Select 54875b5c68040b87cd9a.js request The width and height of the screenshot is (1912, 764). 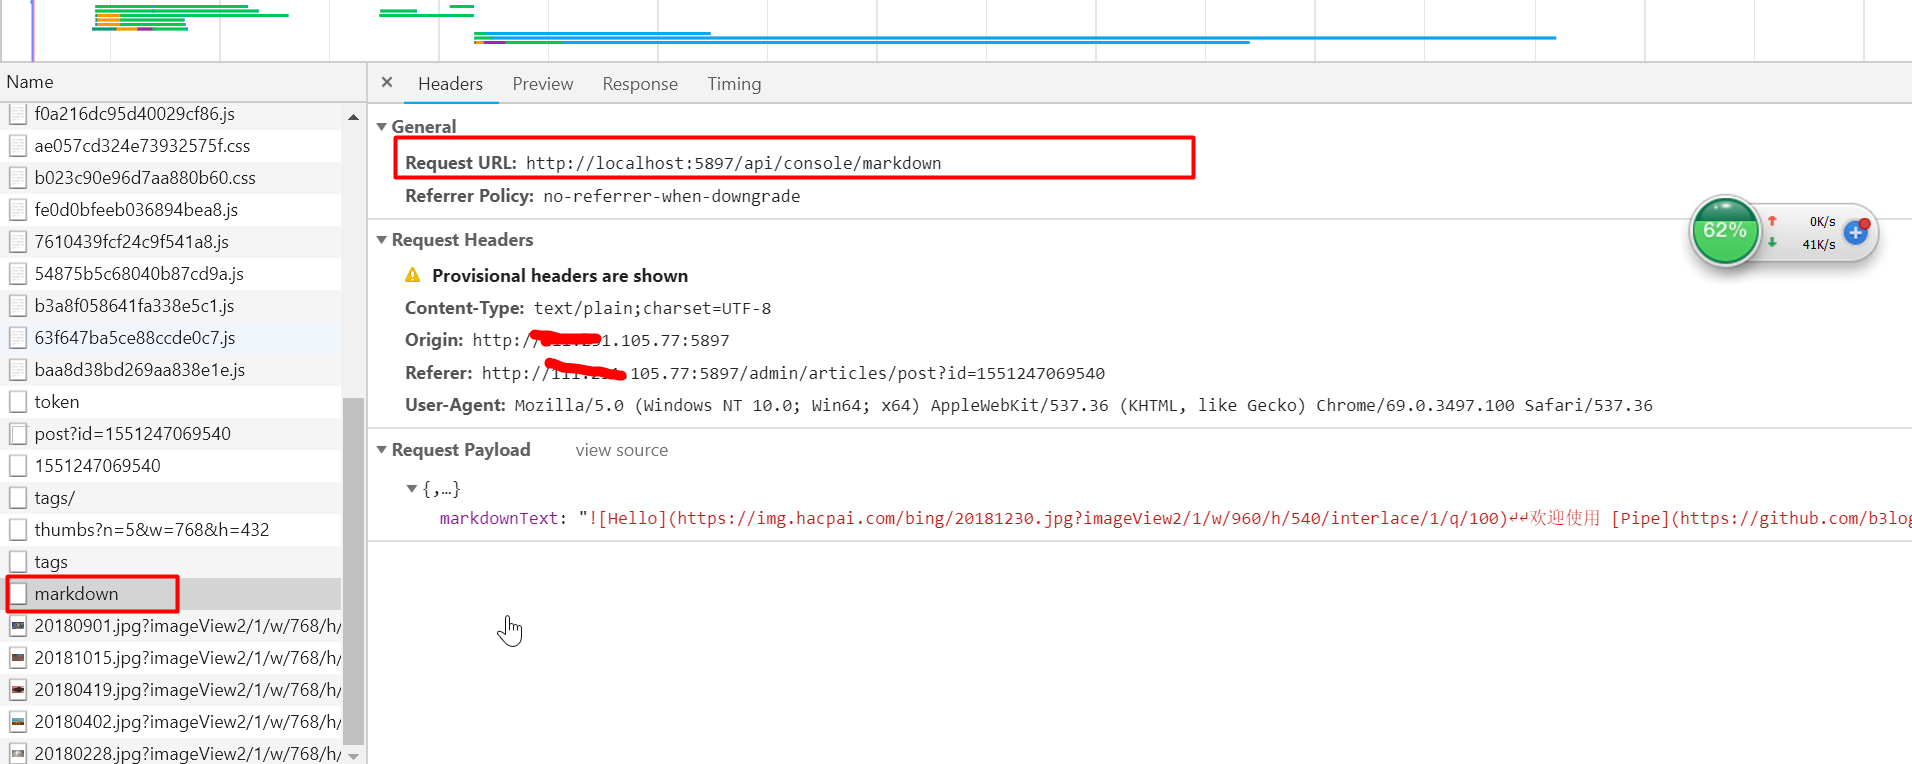[x=170, y=274]
